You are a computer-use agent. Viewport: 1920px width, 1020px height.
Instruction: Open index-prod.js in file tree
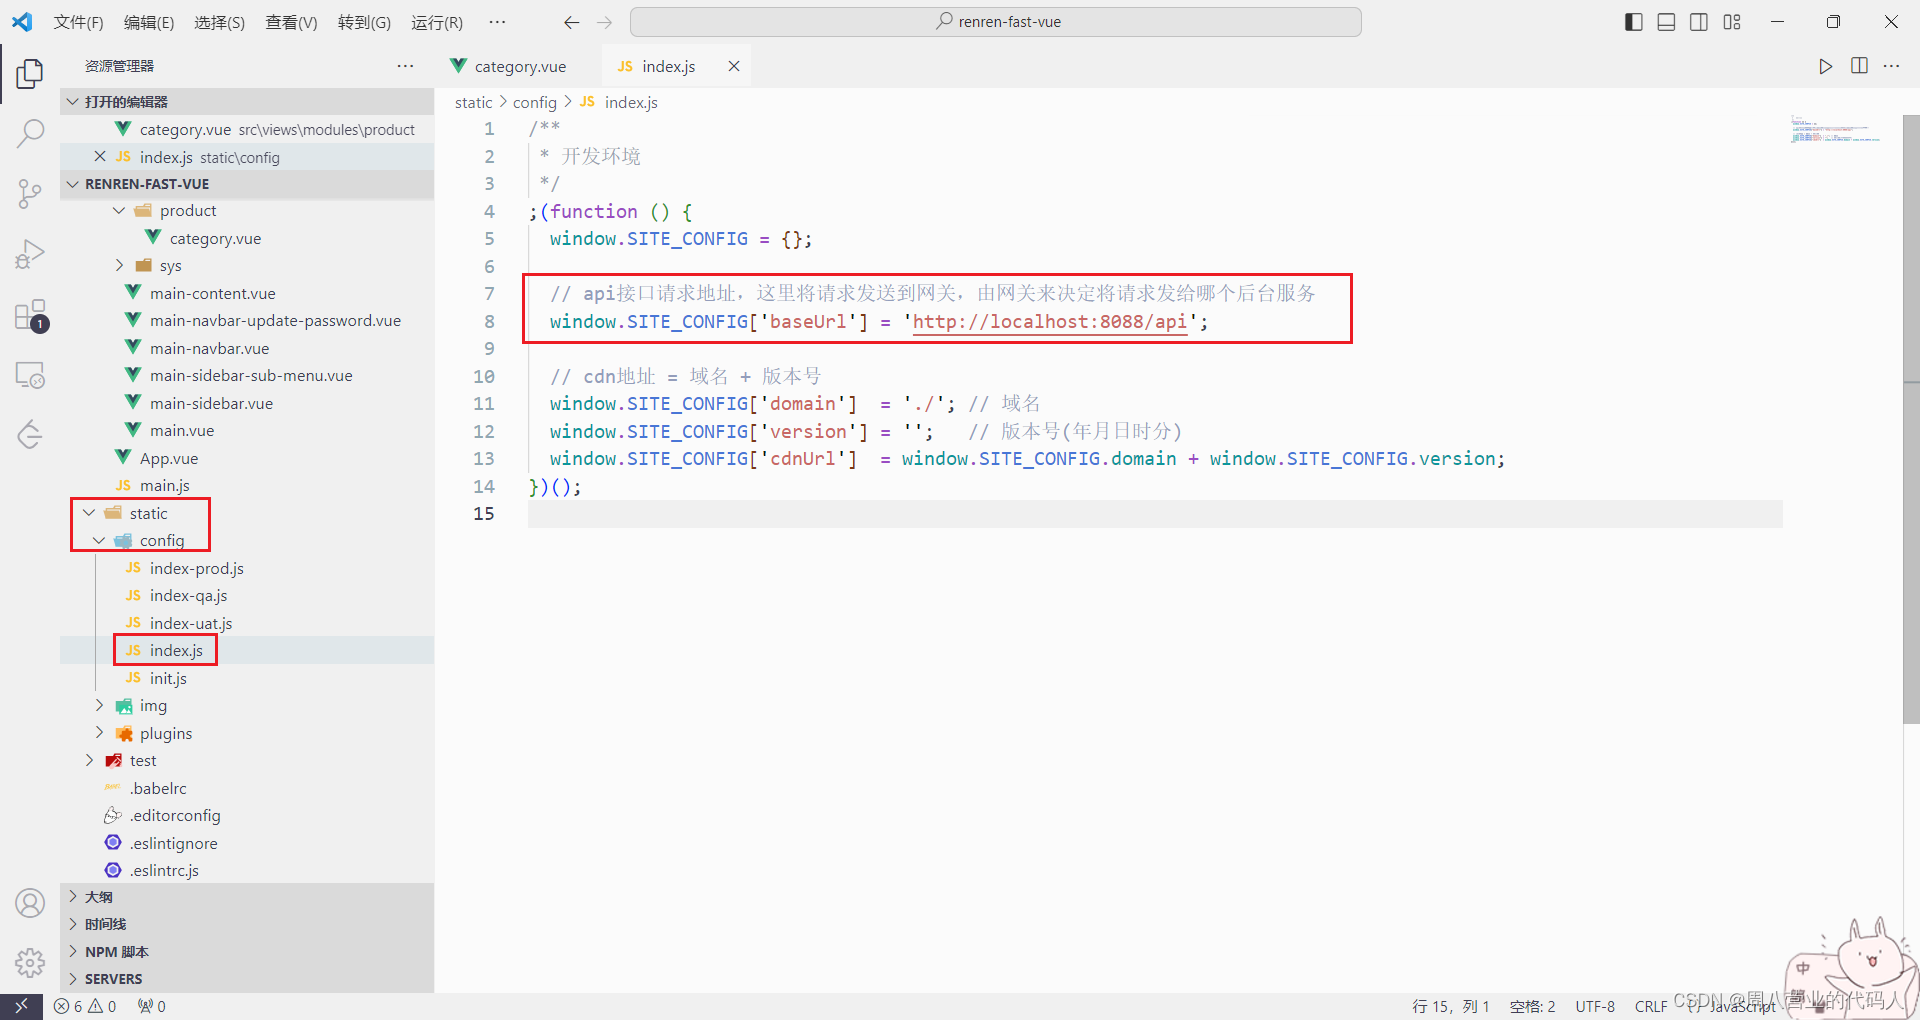tap(196, 568)
